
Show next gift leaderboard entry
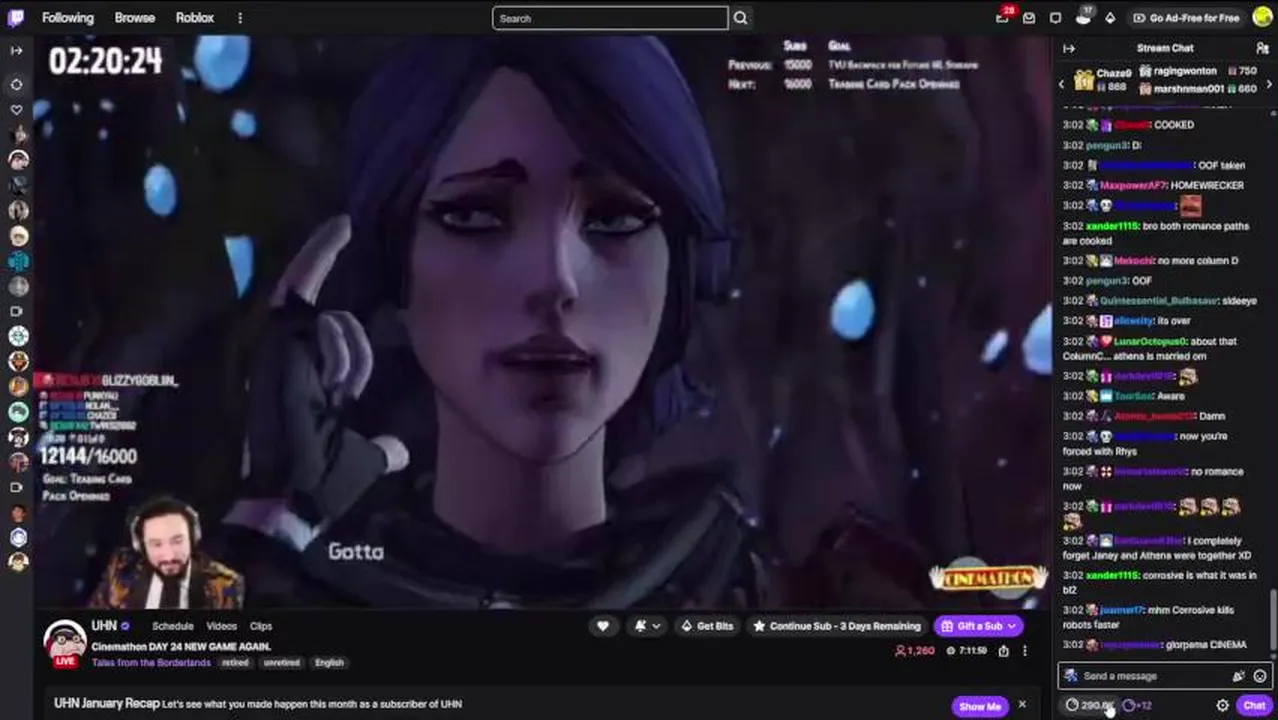pos(1270,85)
